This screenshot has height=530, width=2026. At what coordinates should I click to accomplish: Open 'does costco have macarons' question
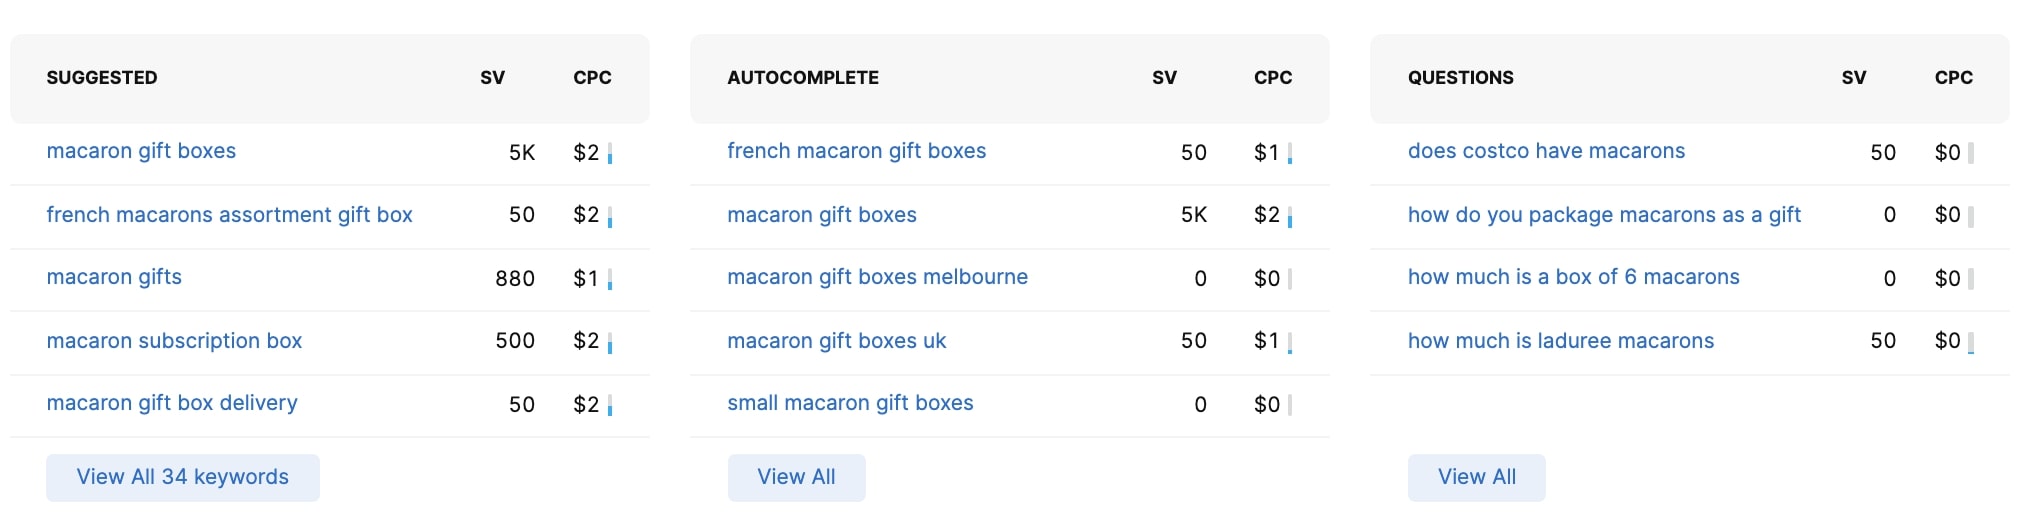pyautogui.click(x=1546, y=151)
